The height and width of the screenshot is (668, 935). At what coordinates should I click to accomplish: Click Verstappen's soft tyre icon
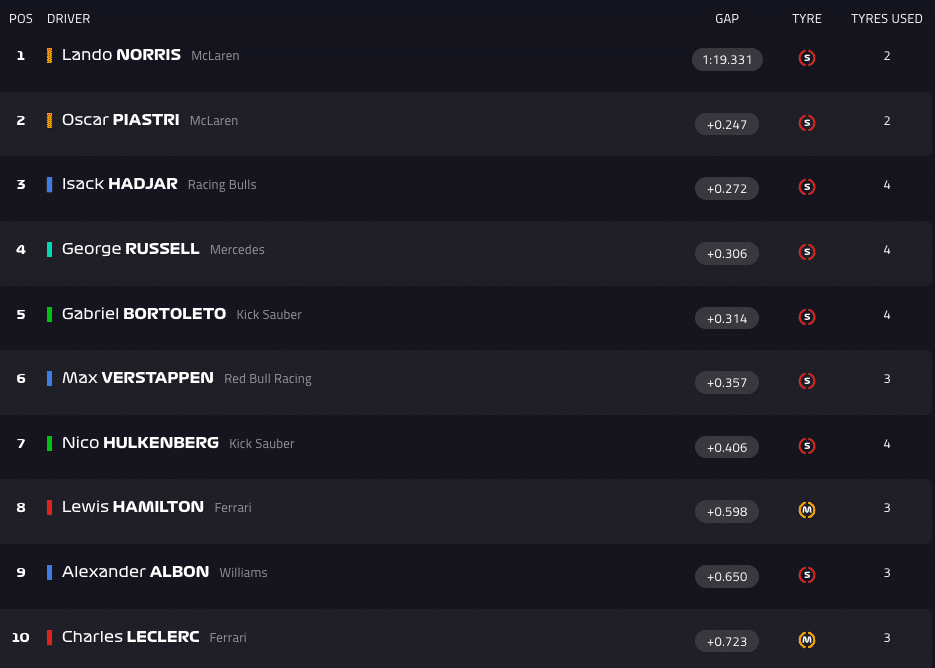(807, 381)
